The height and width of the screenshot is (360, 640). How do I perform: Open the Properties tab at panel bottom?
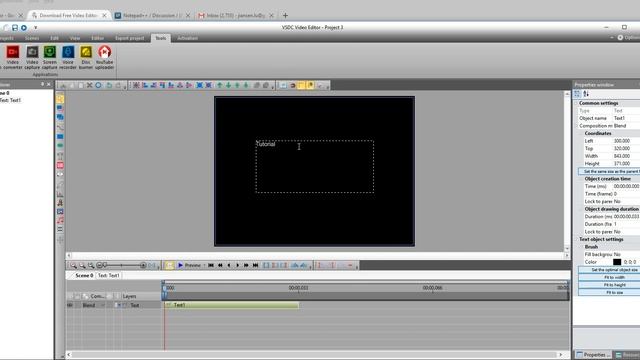[x=594, y=355]
